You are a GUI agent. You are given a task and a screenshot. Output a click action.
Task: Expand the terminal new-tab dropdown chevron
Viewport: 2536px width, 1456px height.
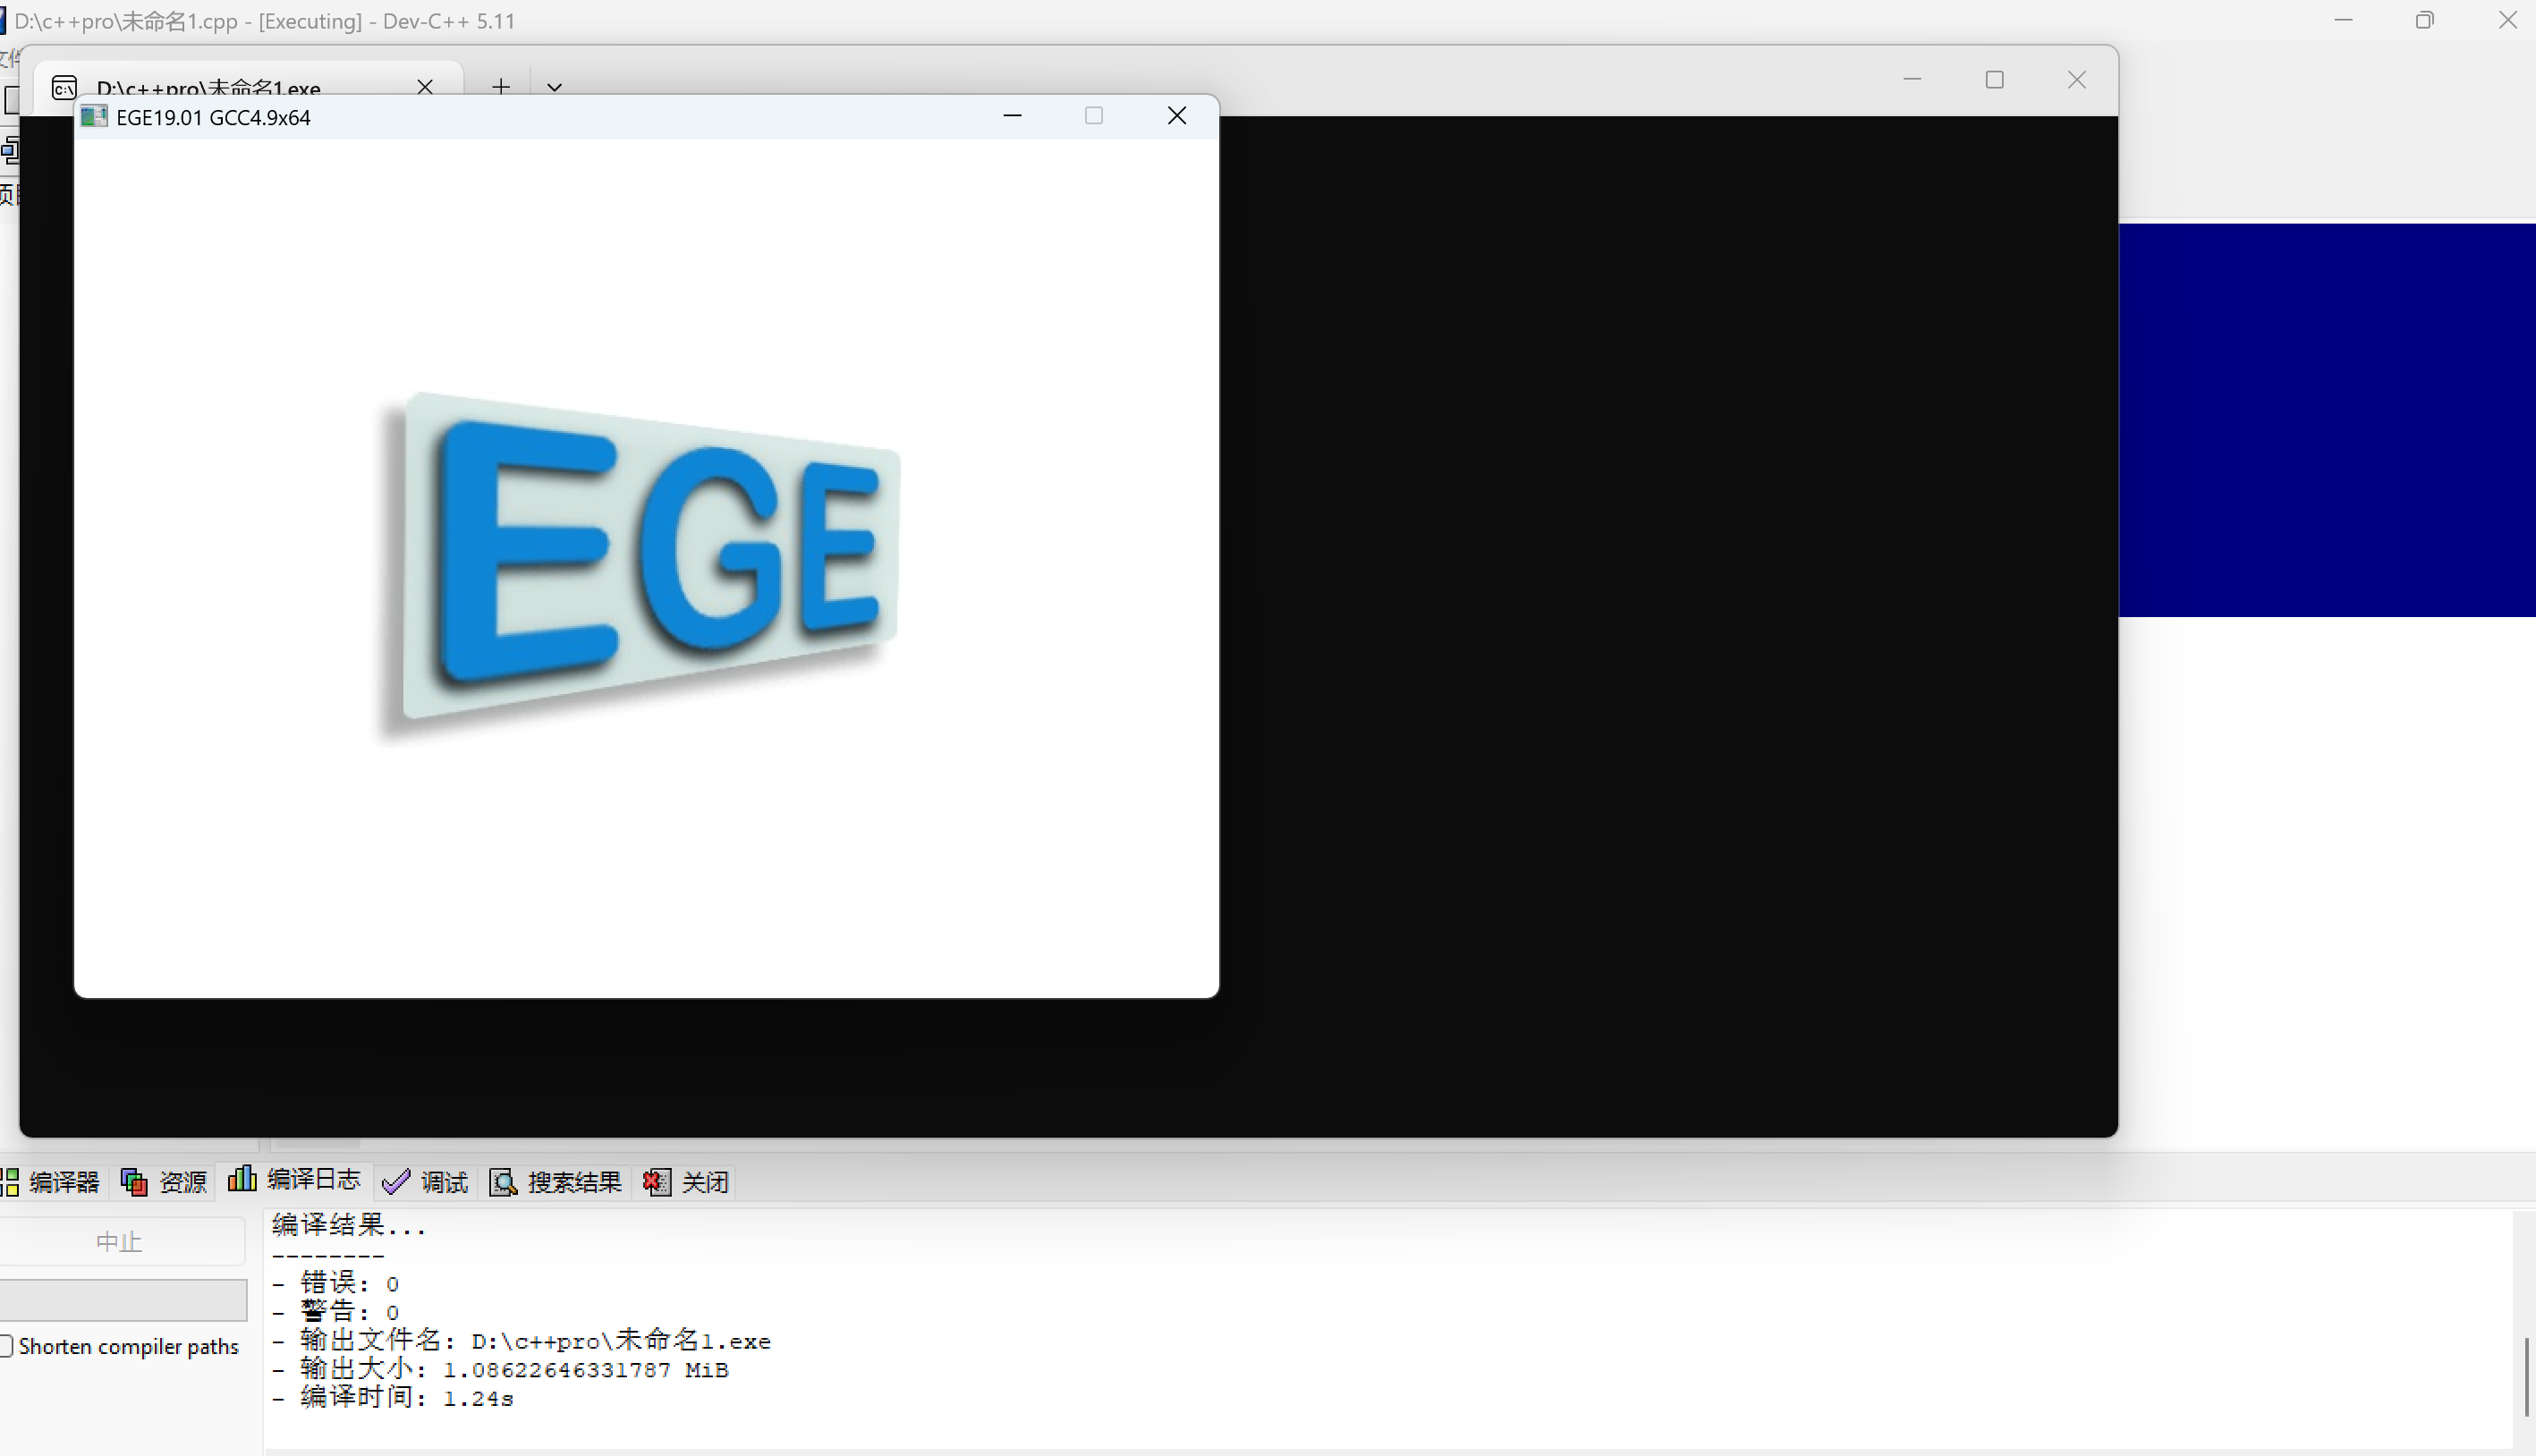point(554,88)
